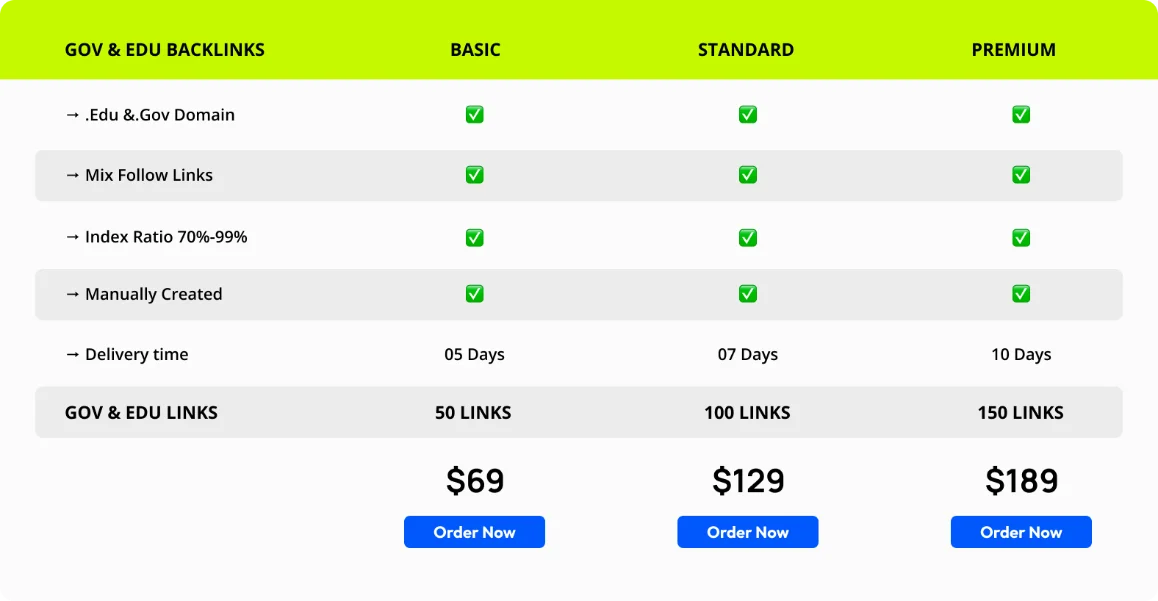Click Standard checkmark for Index Ratio 70%-99%
This screenshot has width=1158, height=601.
[747, 237]
